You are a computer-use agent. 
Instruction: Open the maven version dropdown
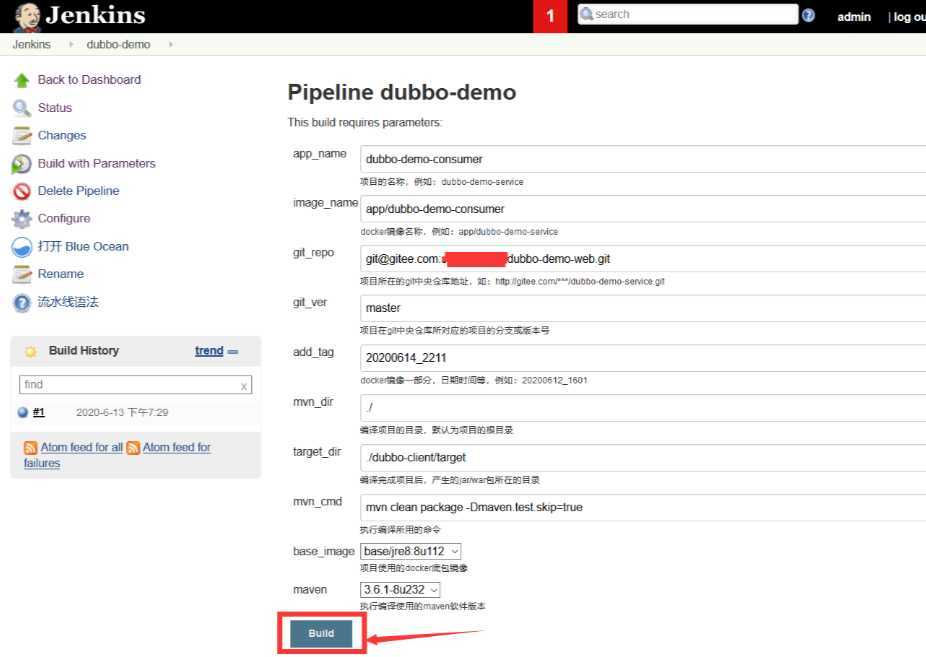[400, 590]
